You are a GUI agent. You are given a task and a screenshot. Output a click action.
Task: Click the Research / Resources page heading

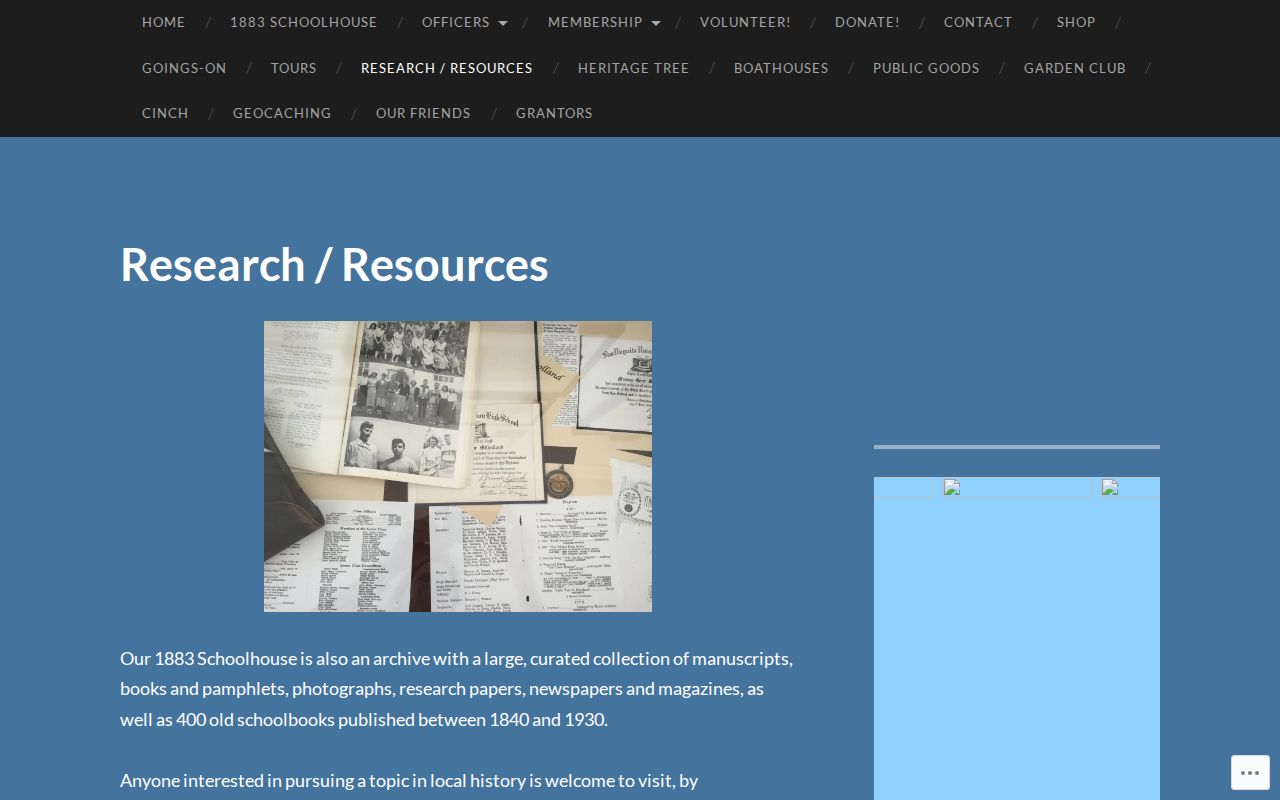point(334,264)
